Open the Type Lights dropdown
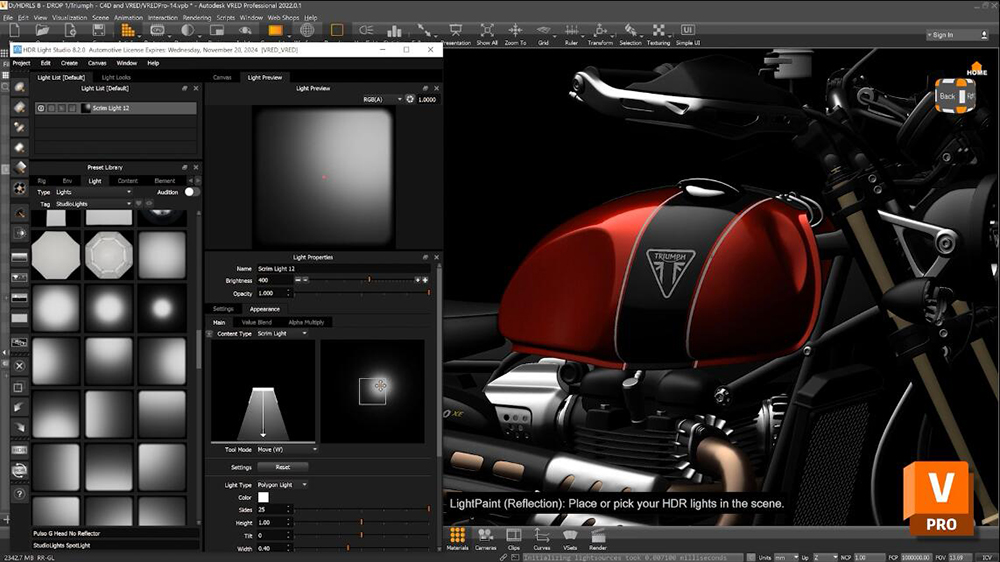The image size is (1000, 562). [93, 192]
